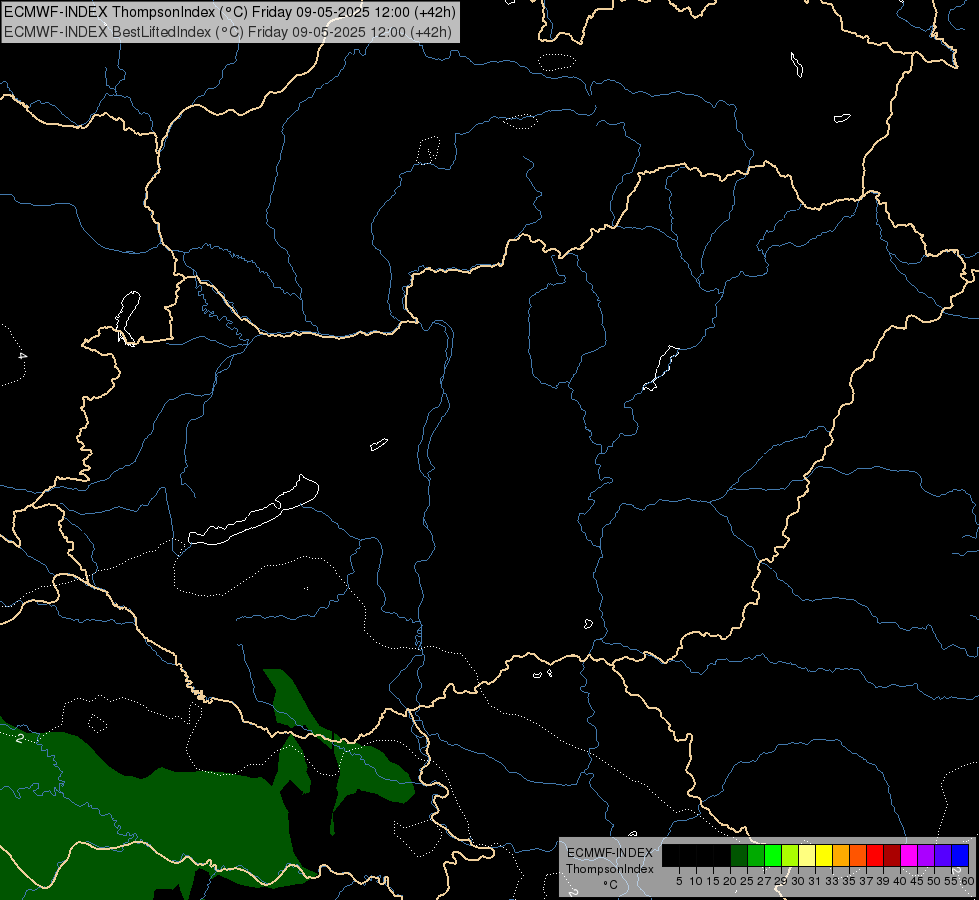The image size is (979, 900).
Task: Select the bright red 37-39 legend swatch
Action: pos(875,855)
